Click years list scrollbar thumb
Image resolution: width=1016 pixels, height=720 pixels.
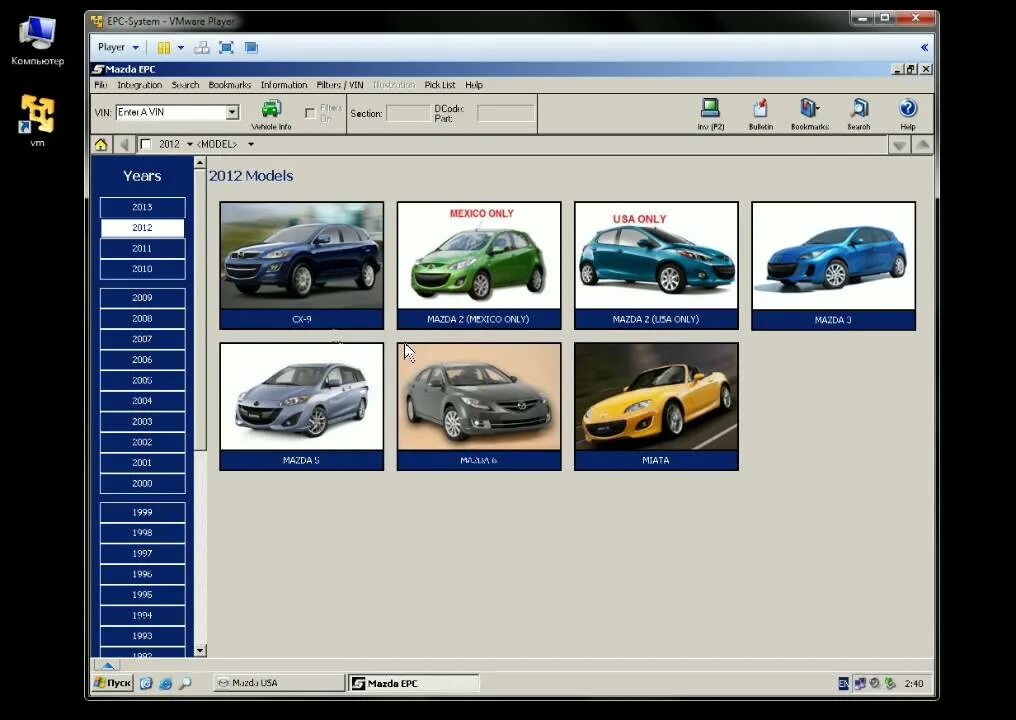click(200, 310)
